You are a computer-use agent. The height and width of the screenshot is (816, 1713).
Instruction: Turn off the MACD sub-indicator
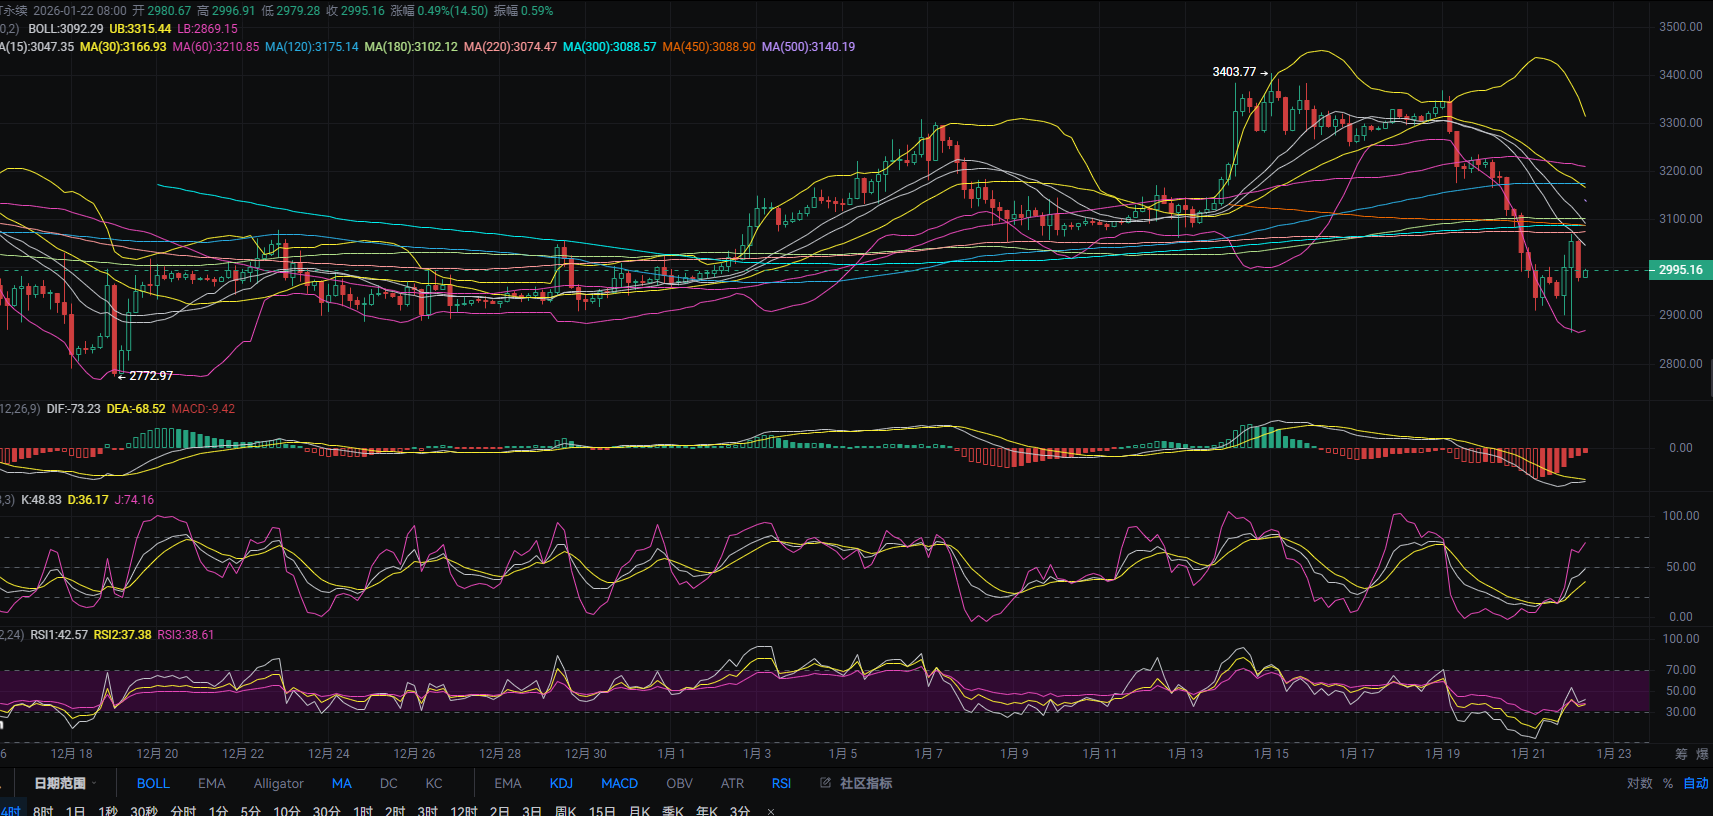point(619,783)
